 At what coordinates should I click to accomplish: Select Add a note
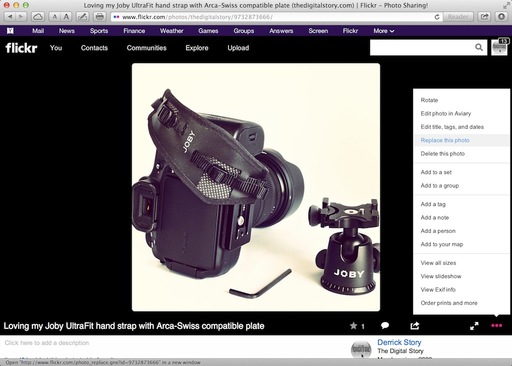435,217
